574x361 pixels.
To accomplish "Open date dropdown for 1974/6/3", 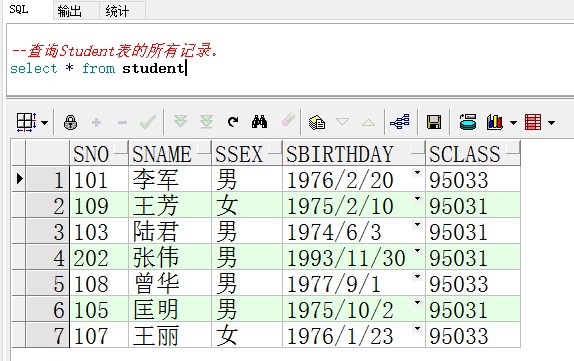I will click(x=417, y=225).
